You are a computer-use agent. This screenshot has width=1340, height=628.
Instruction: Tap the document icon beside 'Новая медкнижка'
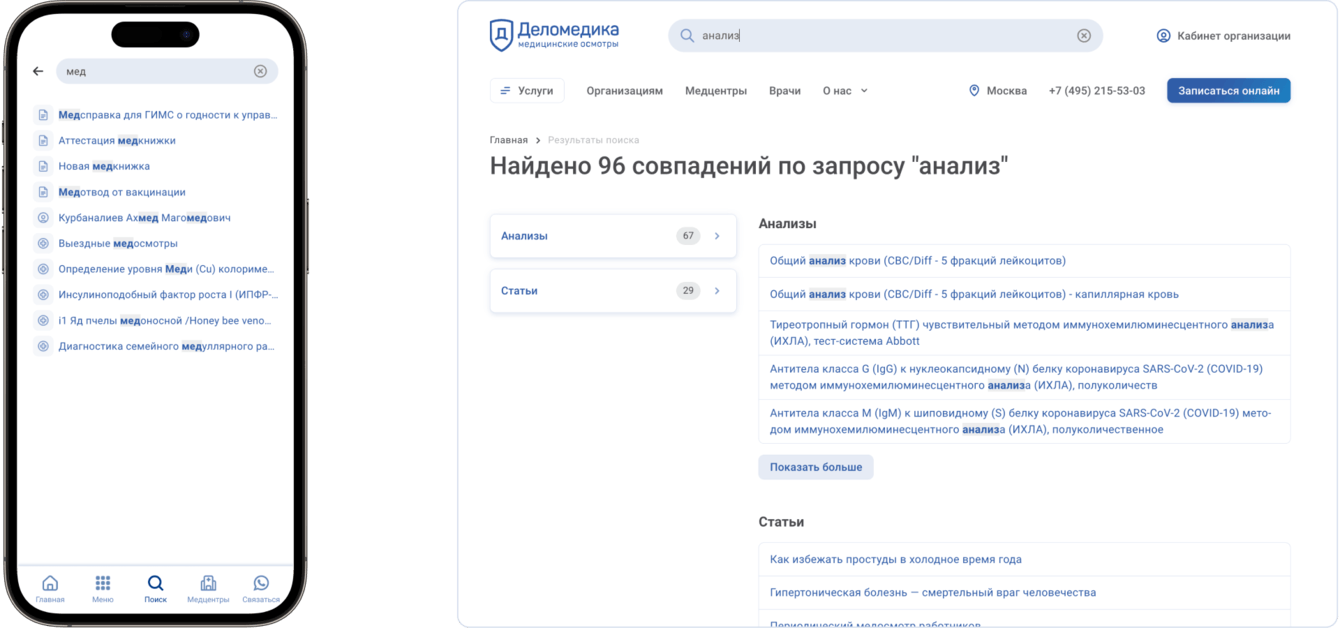coord(43,166)
